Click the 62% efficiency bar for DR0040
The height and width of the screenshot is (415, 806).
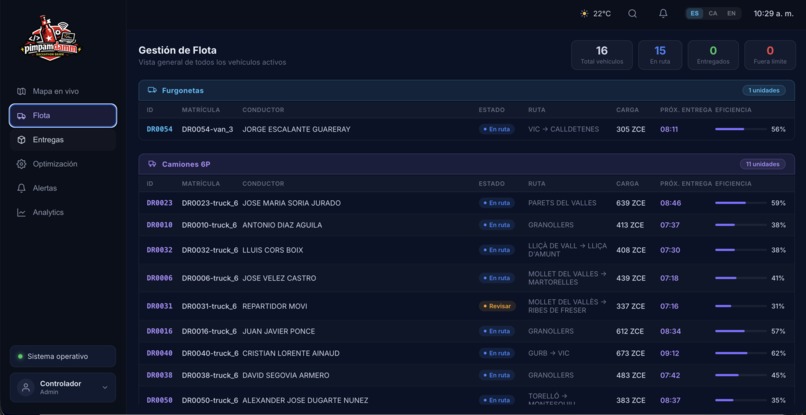[740, 353]
